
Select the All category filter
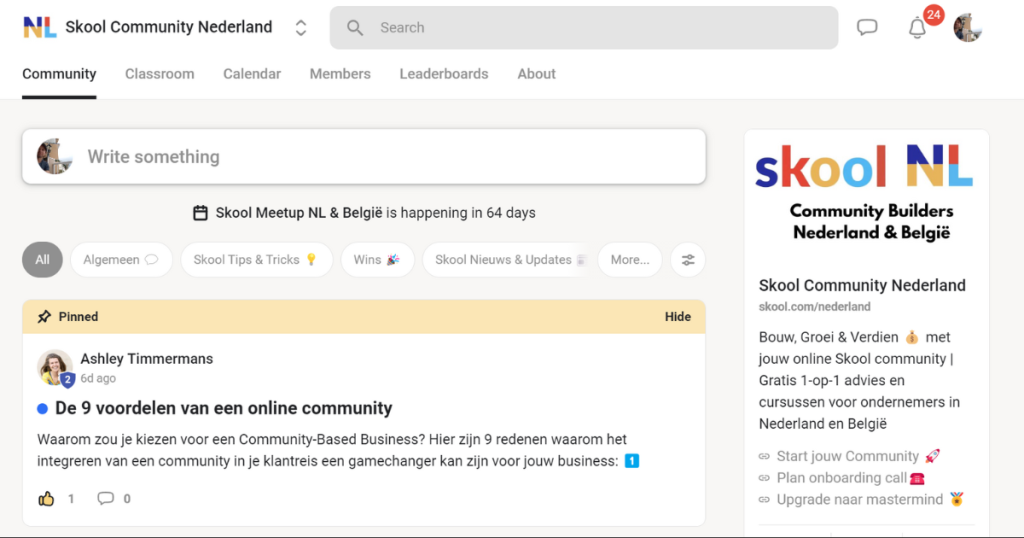[42, 260]
